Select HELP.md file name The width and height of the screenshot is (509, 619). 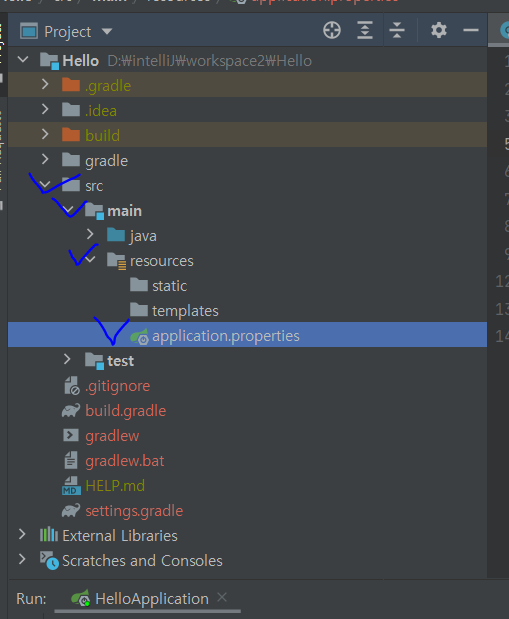tap(115, 486)
